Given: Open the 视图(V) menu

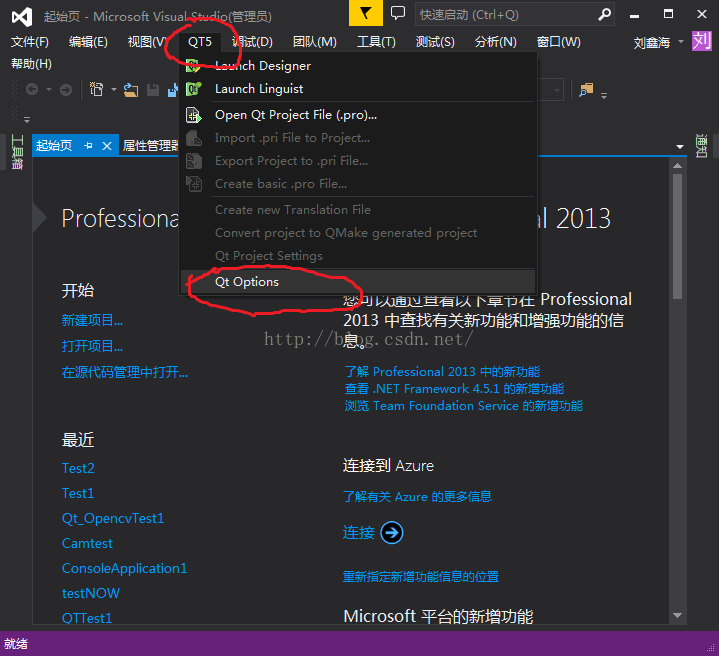Looking at the screenshot, I should (x=147, y=42).
